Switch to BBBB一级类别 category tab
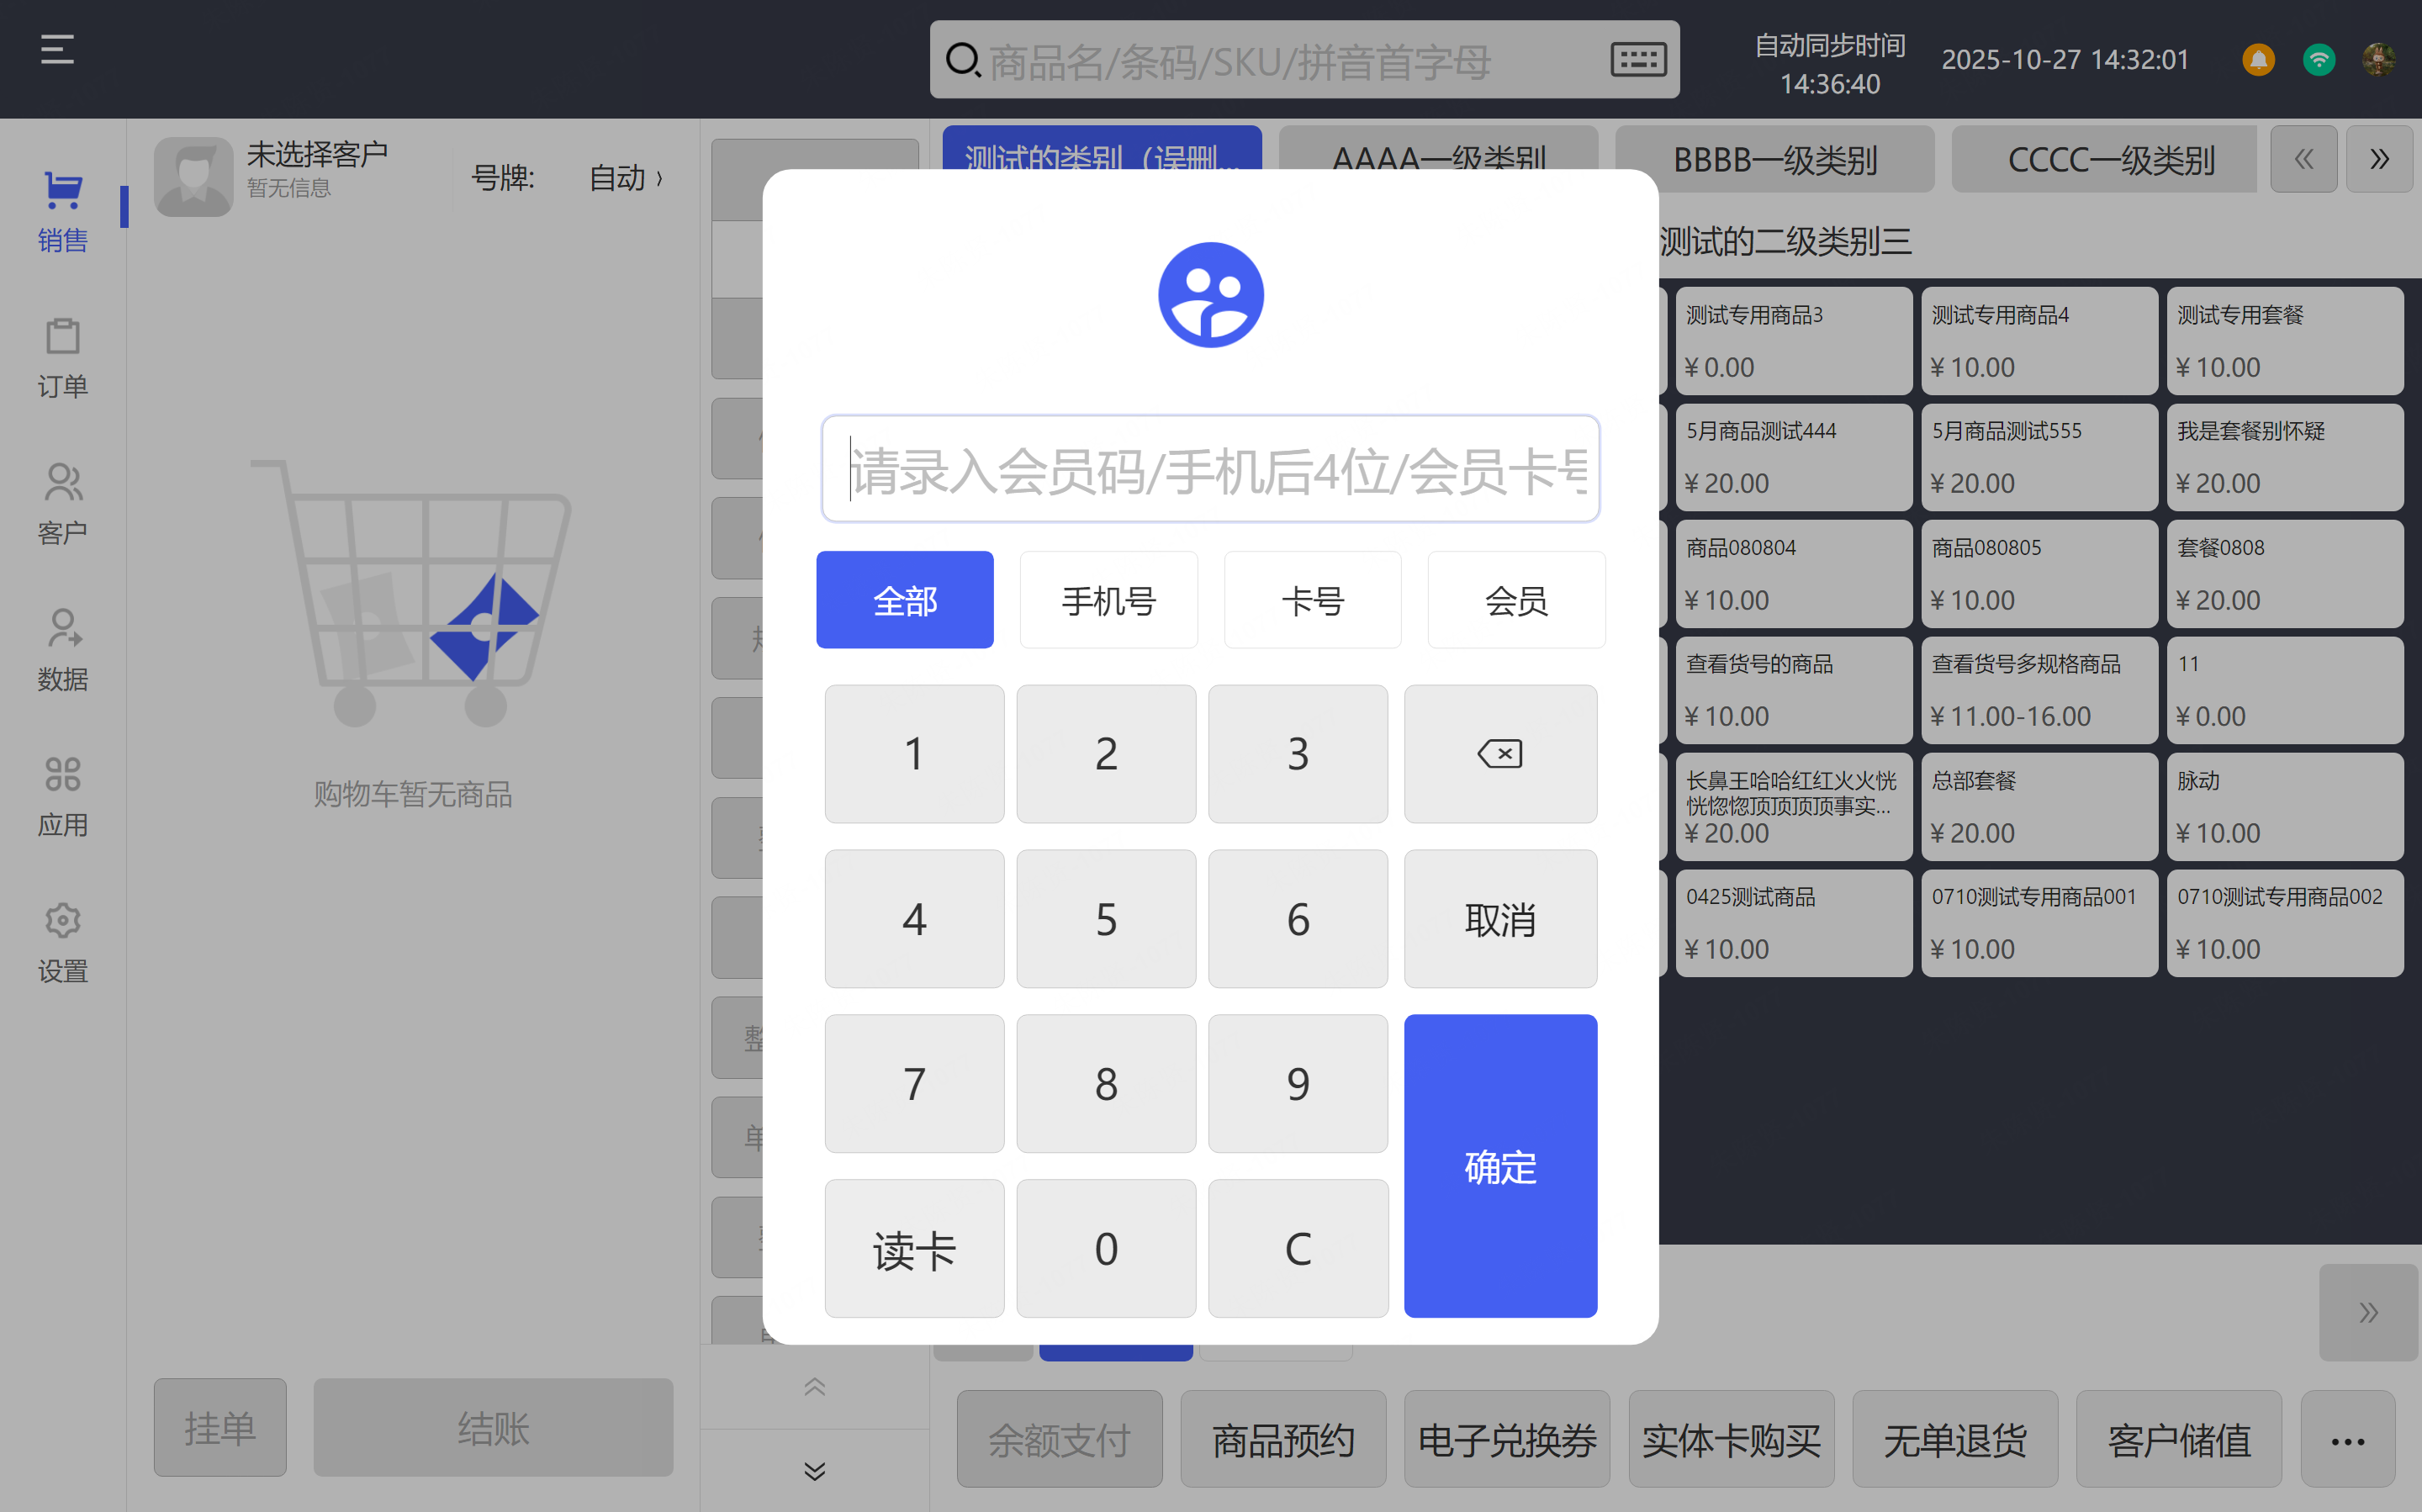Screen dimensions: 2422x1512 [1774, 159]
